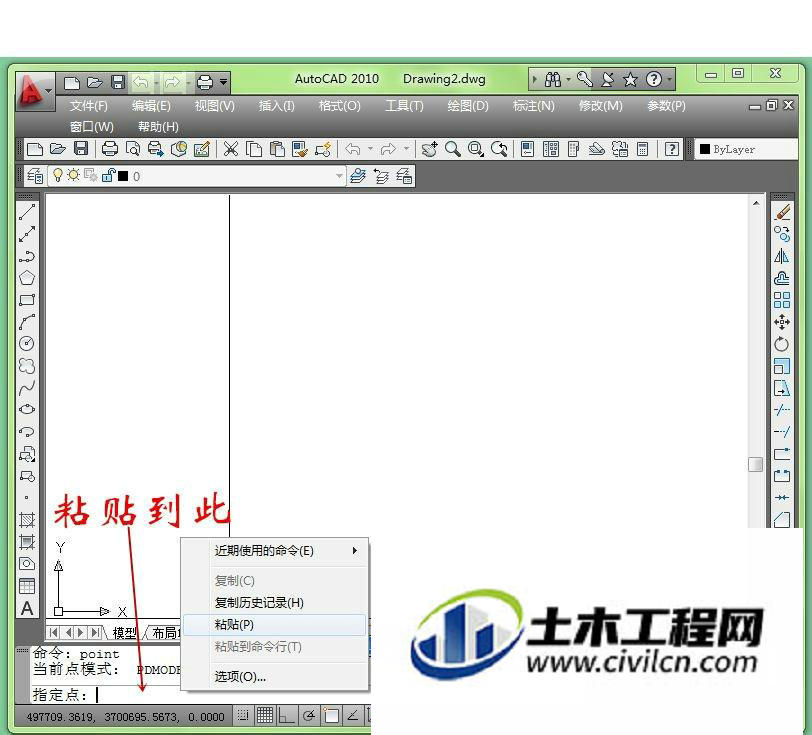This screenshot has height=735, width=812.
Task: Open the 文件(F) menu
Action: [x=89, y=106]
